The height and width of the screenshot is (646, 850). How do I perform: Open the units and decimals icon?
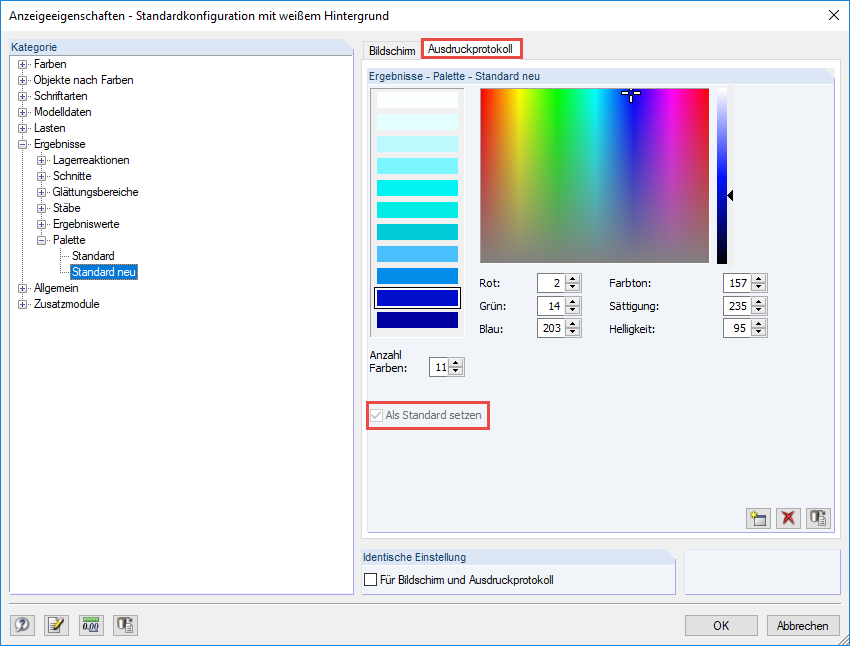point(91,625)
